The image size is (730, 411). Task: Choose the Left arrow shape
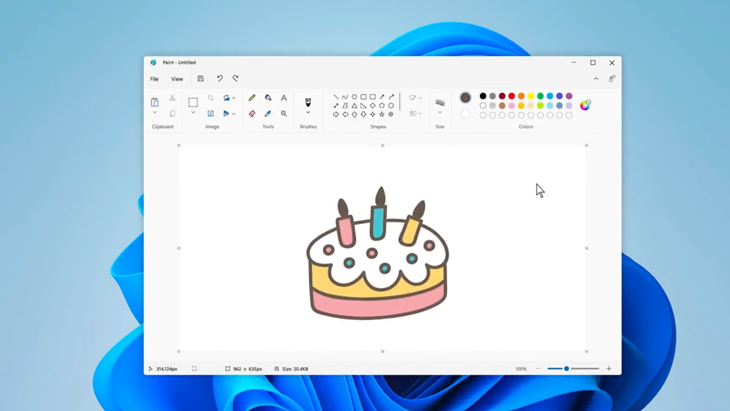coord(345,115)
